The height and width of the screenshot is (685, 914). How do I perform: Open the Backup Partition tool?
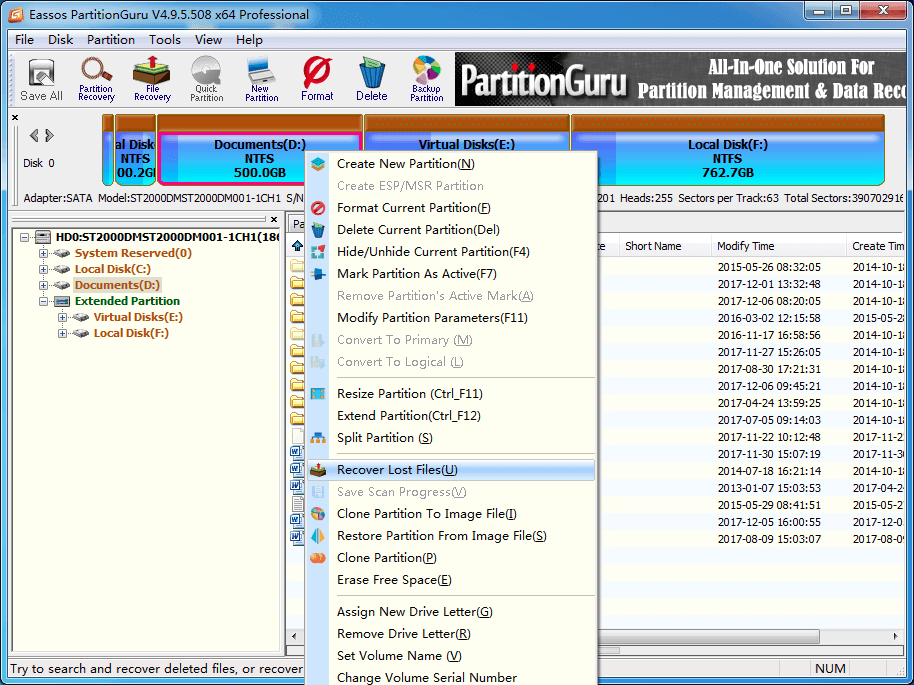pyautogui.click(x=426, y=79)
